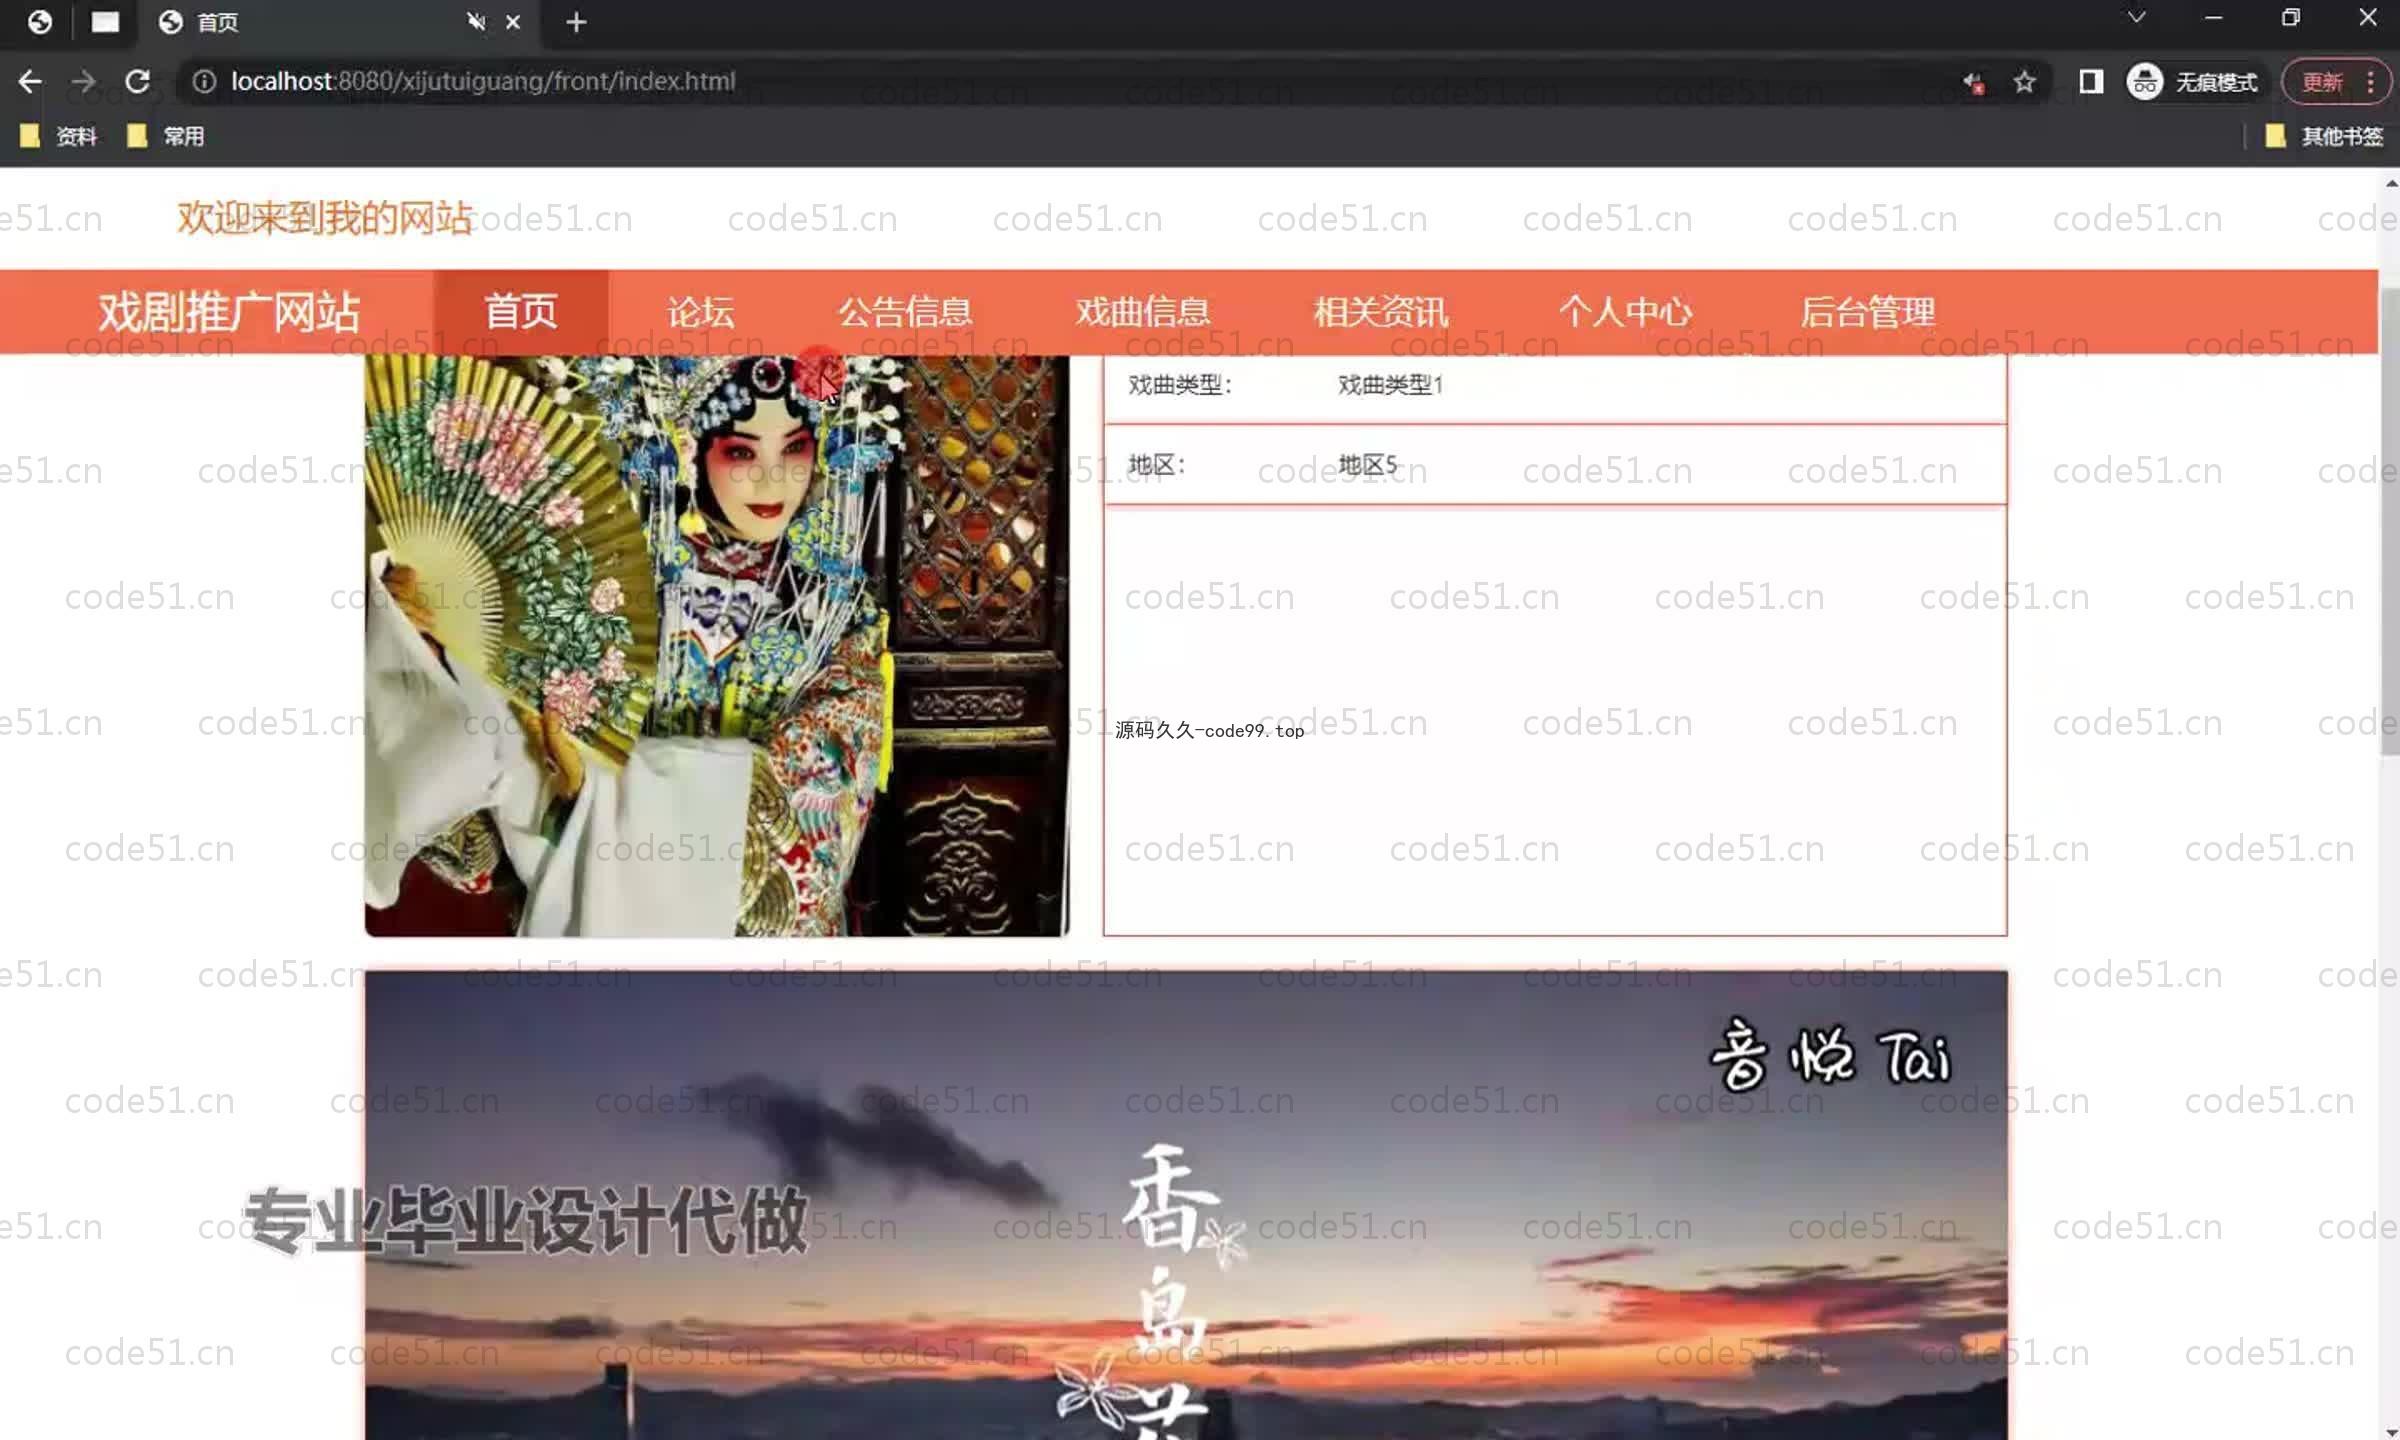Open the incognito 无痕模式 profile indicator

click(x=2192, y=81)
